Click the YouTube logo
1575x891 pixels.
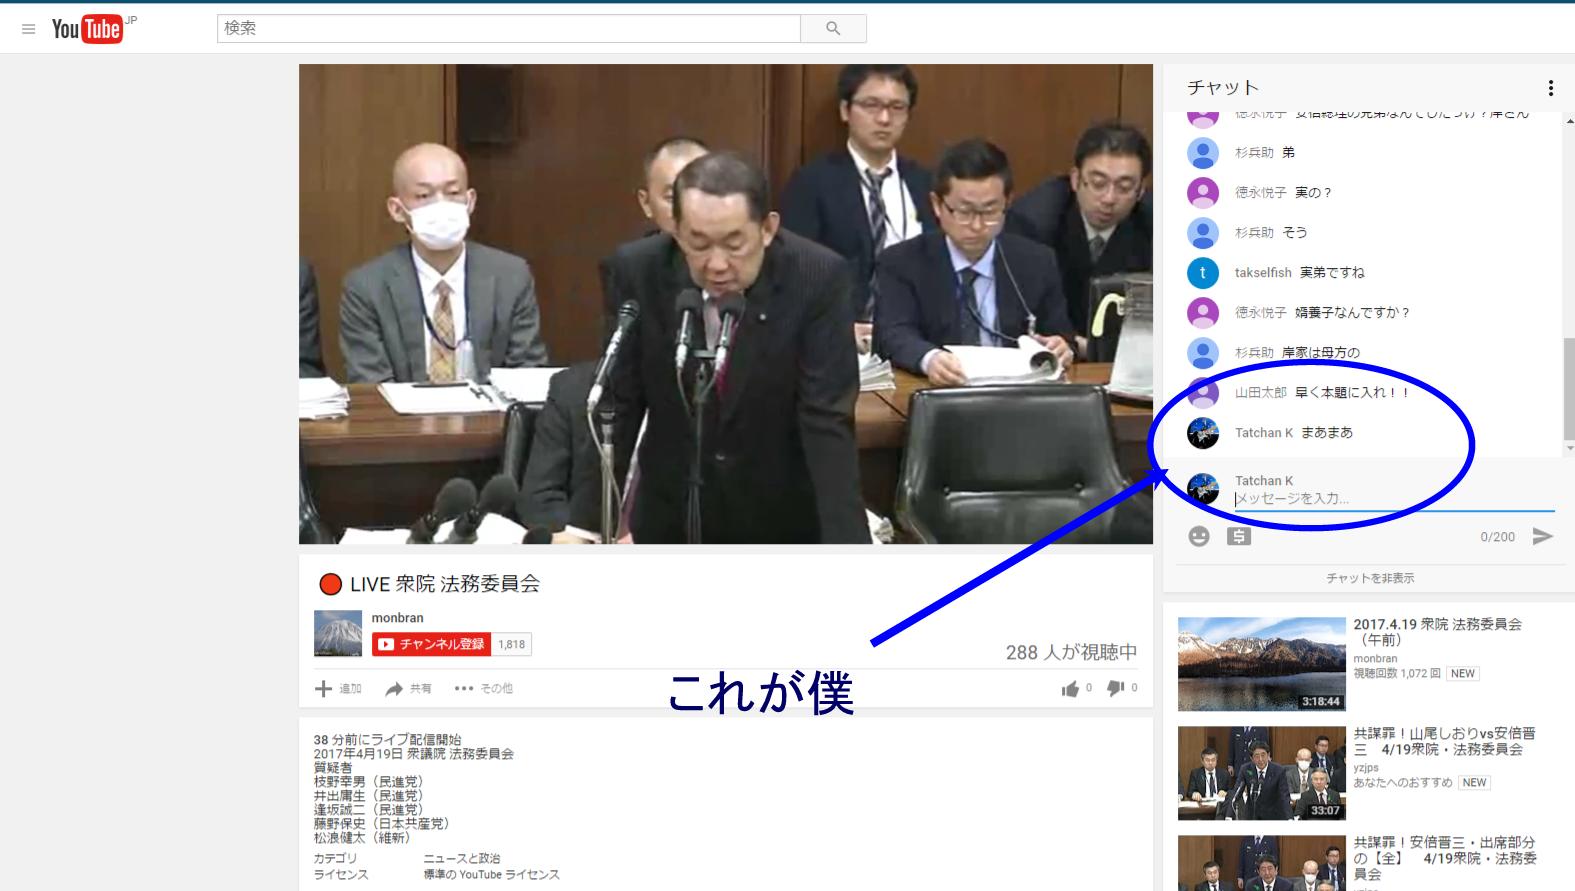pos(87,29)
